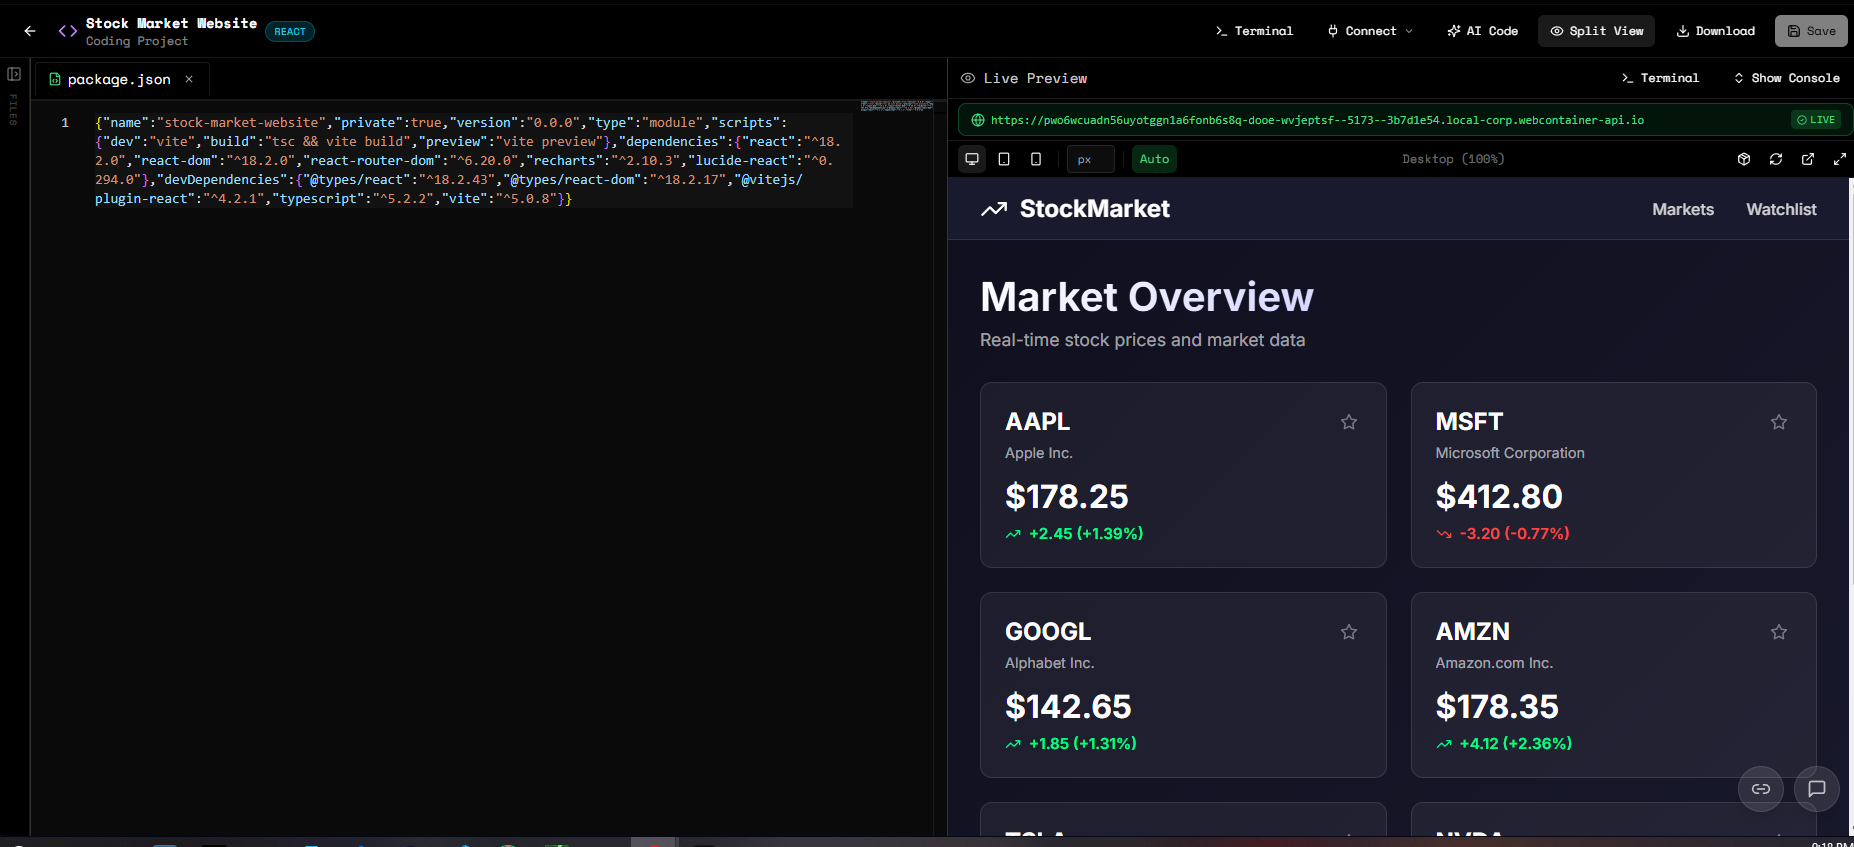Click the $178.35 Amazon price
Viewport: 1854px width, 847px height.
(x=1497, y=707)
